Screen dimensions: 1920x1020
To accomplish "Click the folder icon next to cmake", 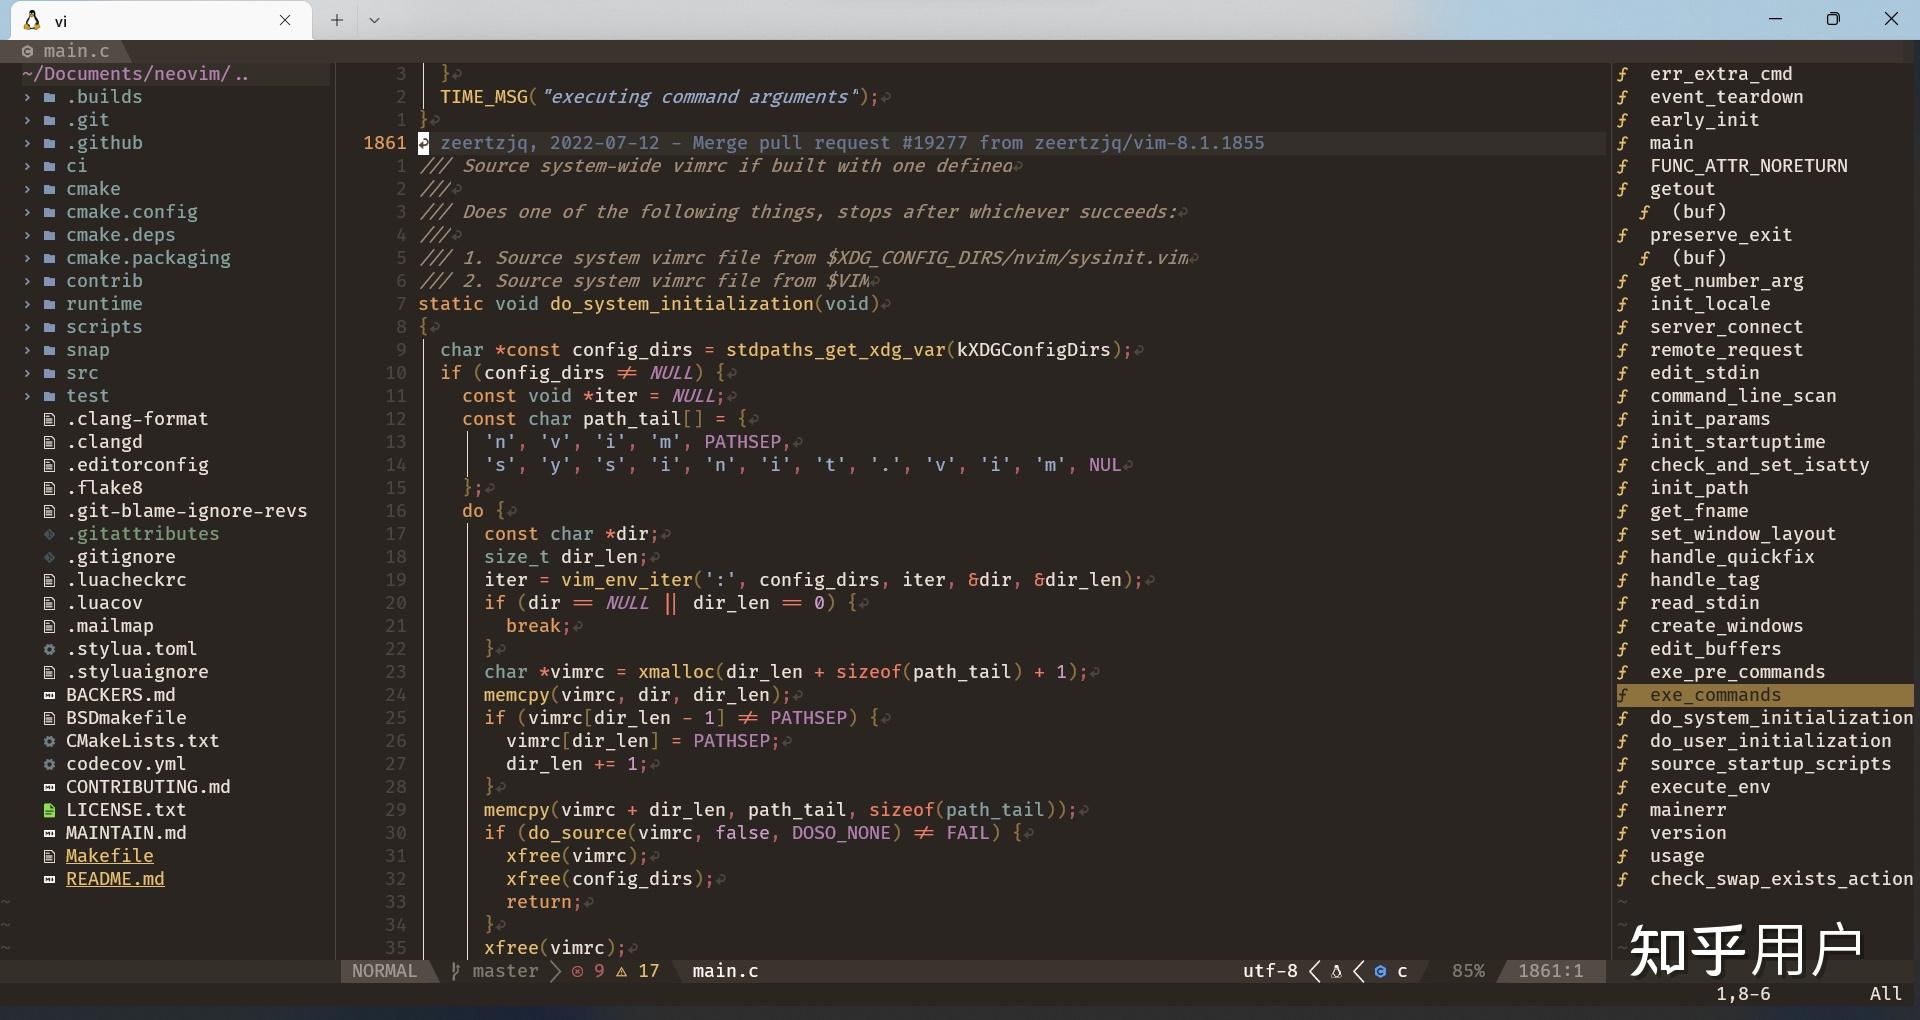I will [48, 189].
